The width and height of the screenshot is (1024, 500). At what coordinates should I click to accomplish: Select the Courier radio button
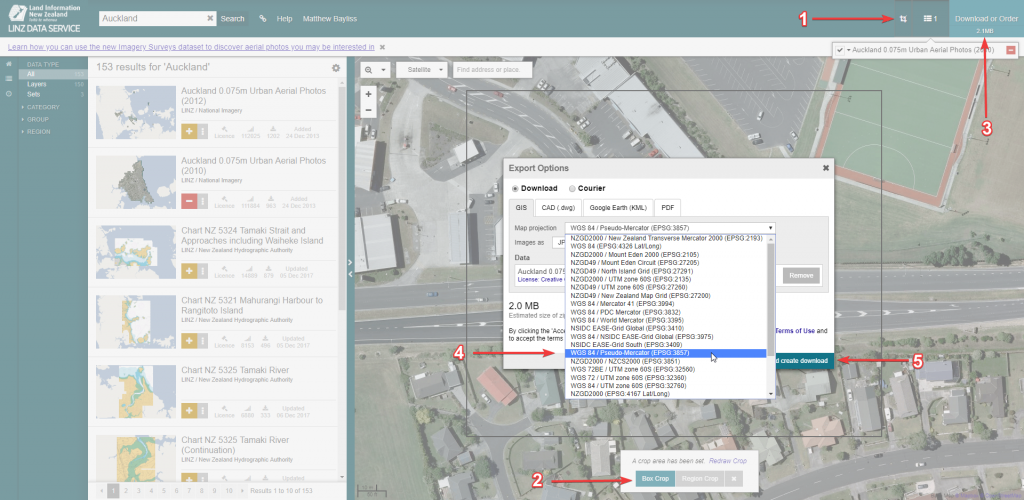click(x=572, y=188)
